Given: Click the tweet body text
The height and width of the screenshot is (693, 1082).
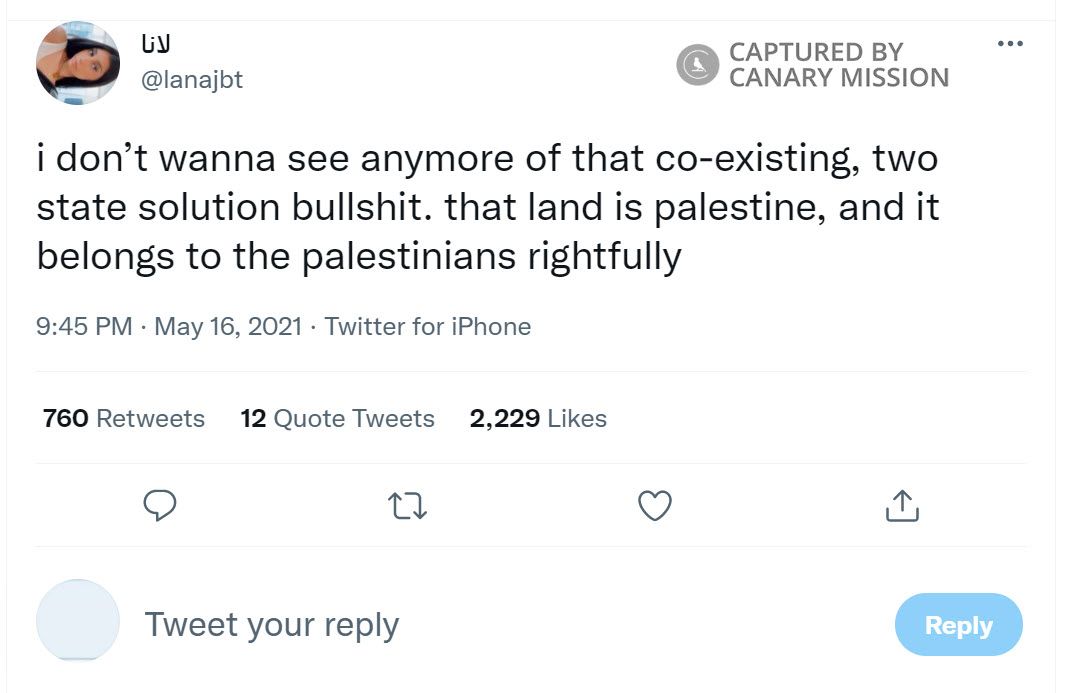Looking at the screenshot, I should pyautogui.click(x=488, y=208).
